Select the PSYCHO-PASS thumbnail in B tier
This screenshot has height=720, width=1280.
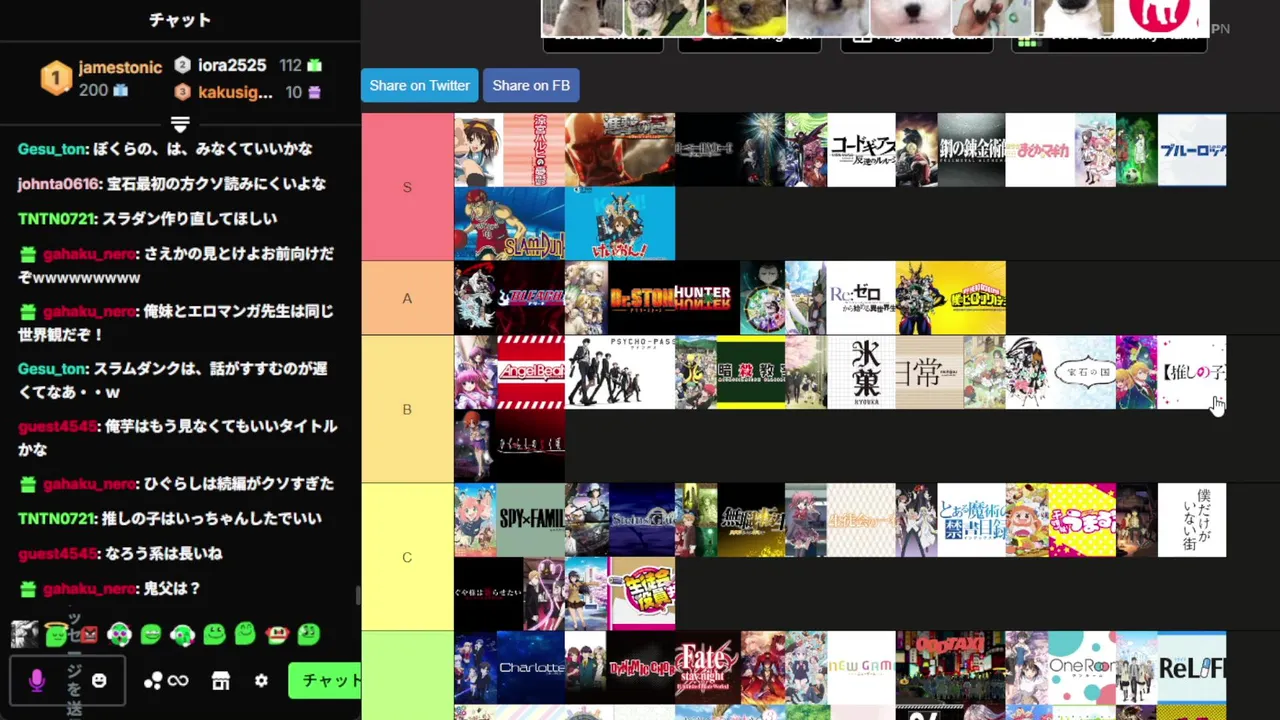click(x=620, y=372)
